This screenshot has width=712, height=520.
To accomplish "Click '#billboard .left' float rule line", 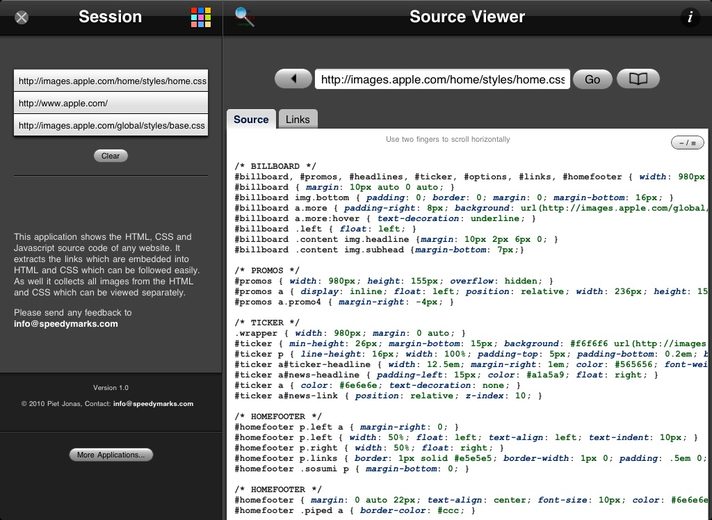I will click(x=325, y=229).
